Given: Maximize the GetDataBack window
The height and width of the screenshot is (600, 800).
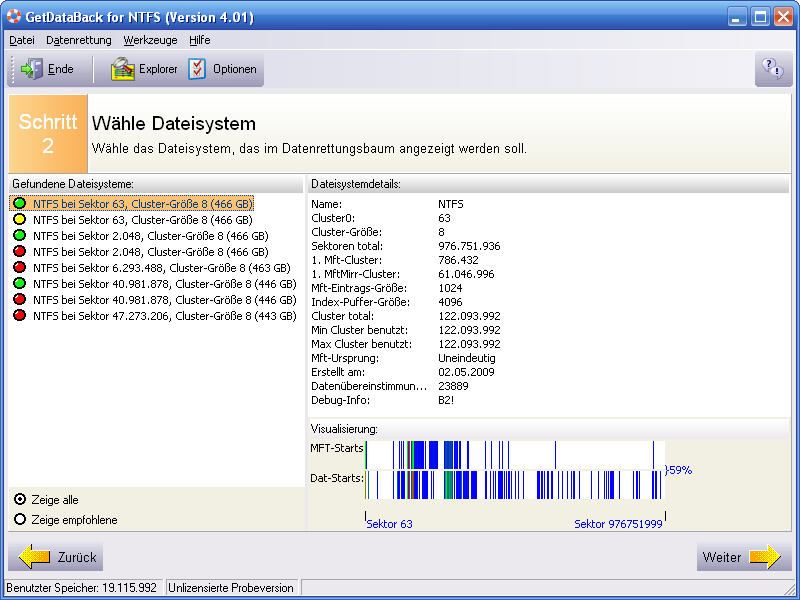Looking at the screenshot, I should pyautogui.click(x=760, y=17).
